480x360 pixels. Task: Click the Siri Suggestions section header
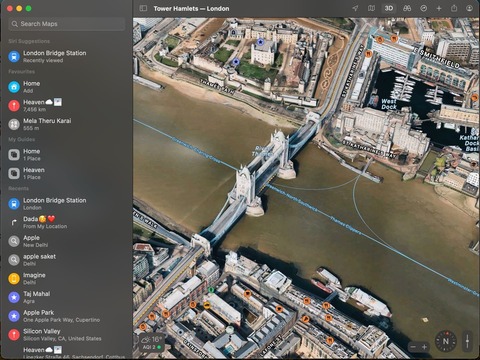tap(29, 41)
